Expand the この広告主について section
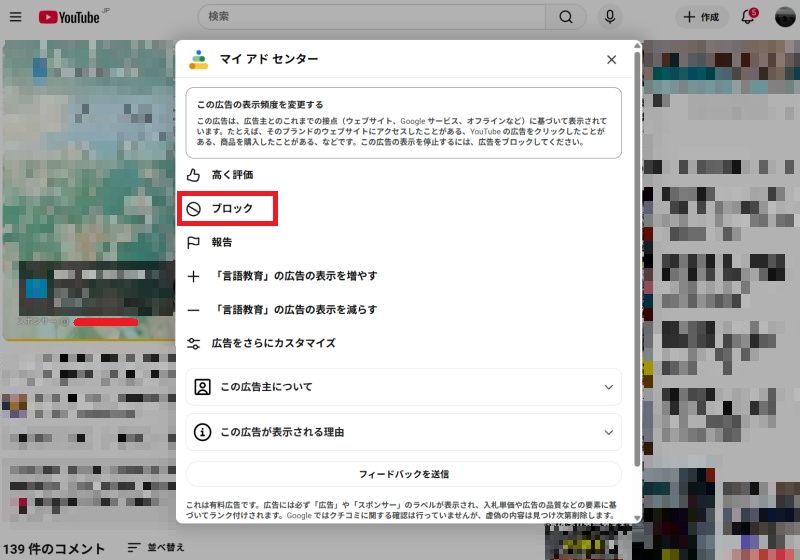 click(403, 387)
